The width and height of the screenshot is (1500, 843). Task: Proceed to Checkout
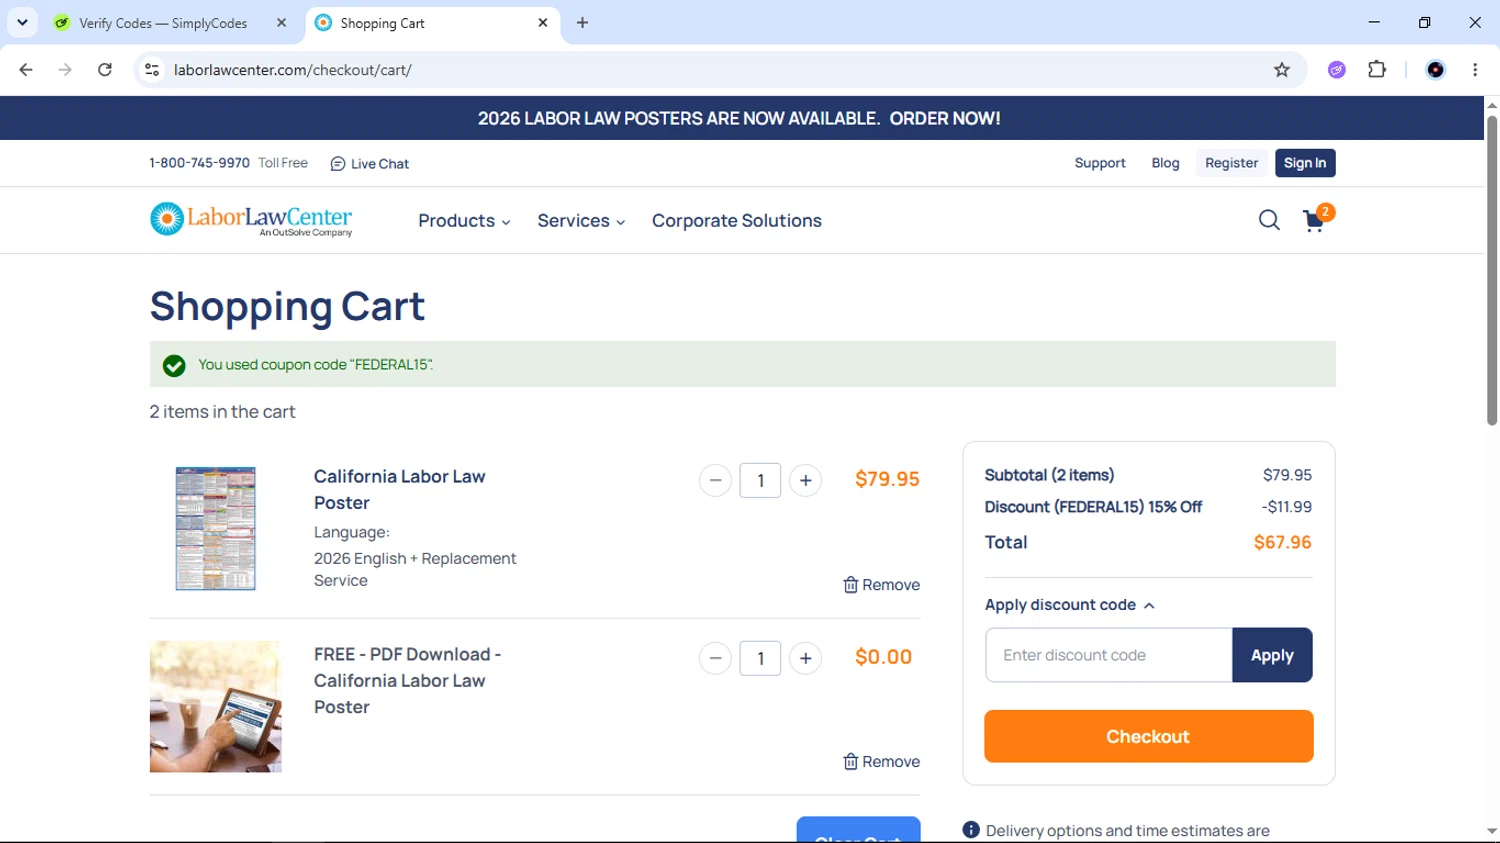(x=1148, y=737)
